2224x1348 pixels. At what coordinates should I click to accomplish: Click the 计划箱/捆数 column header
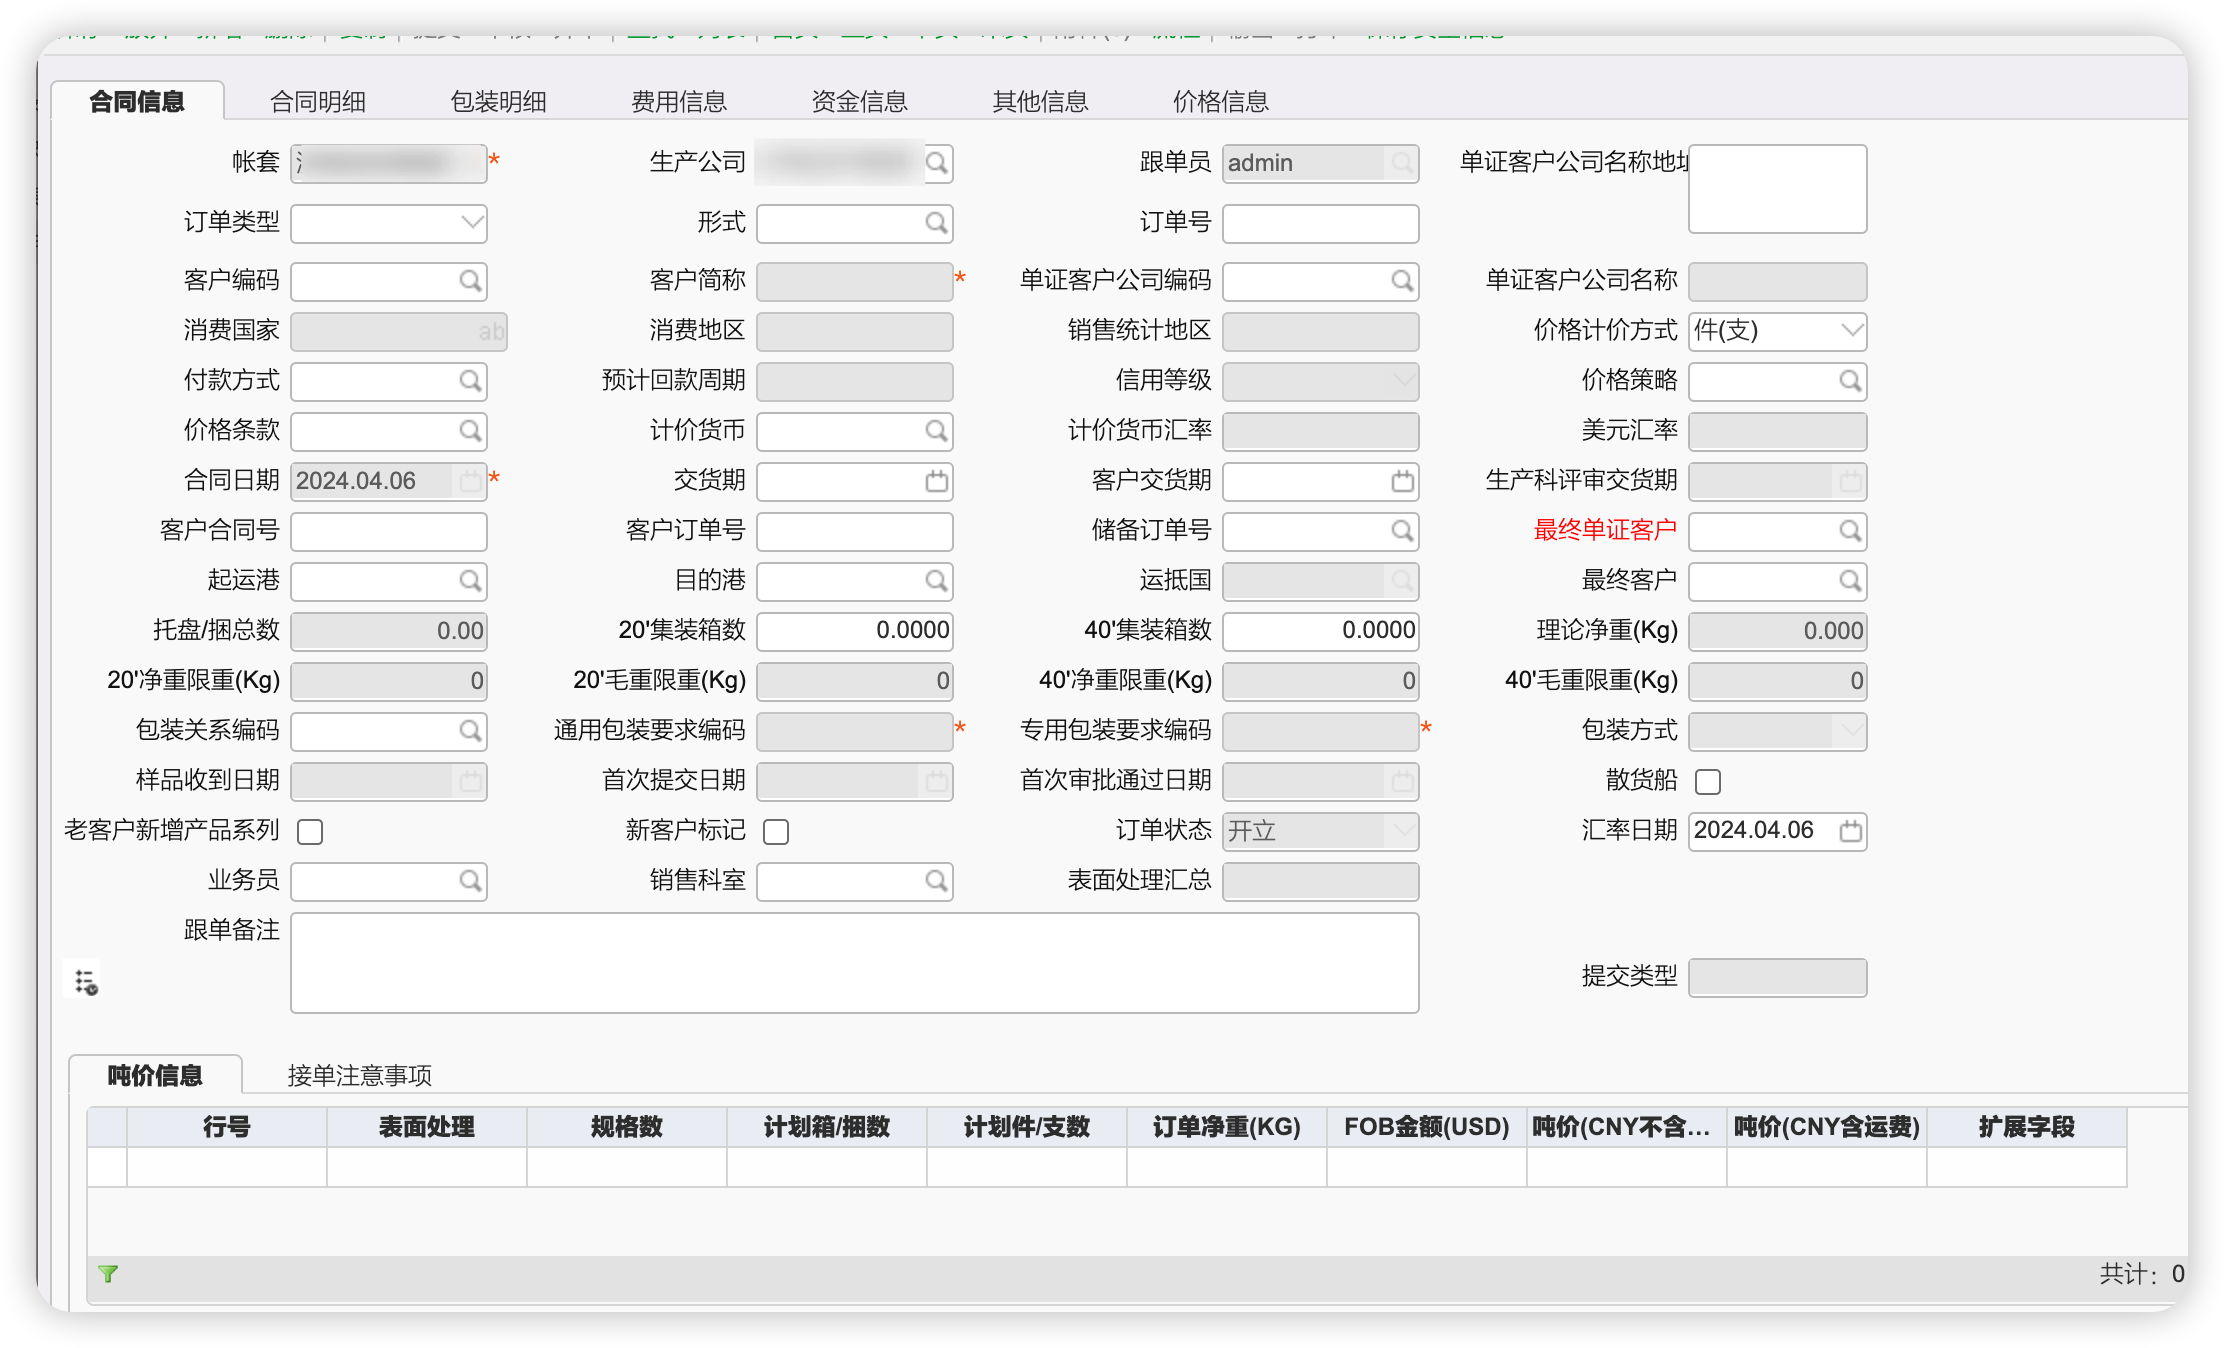[x=827, y=1127]
